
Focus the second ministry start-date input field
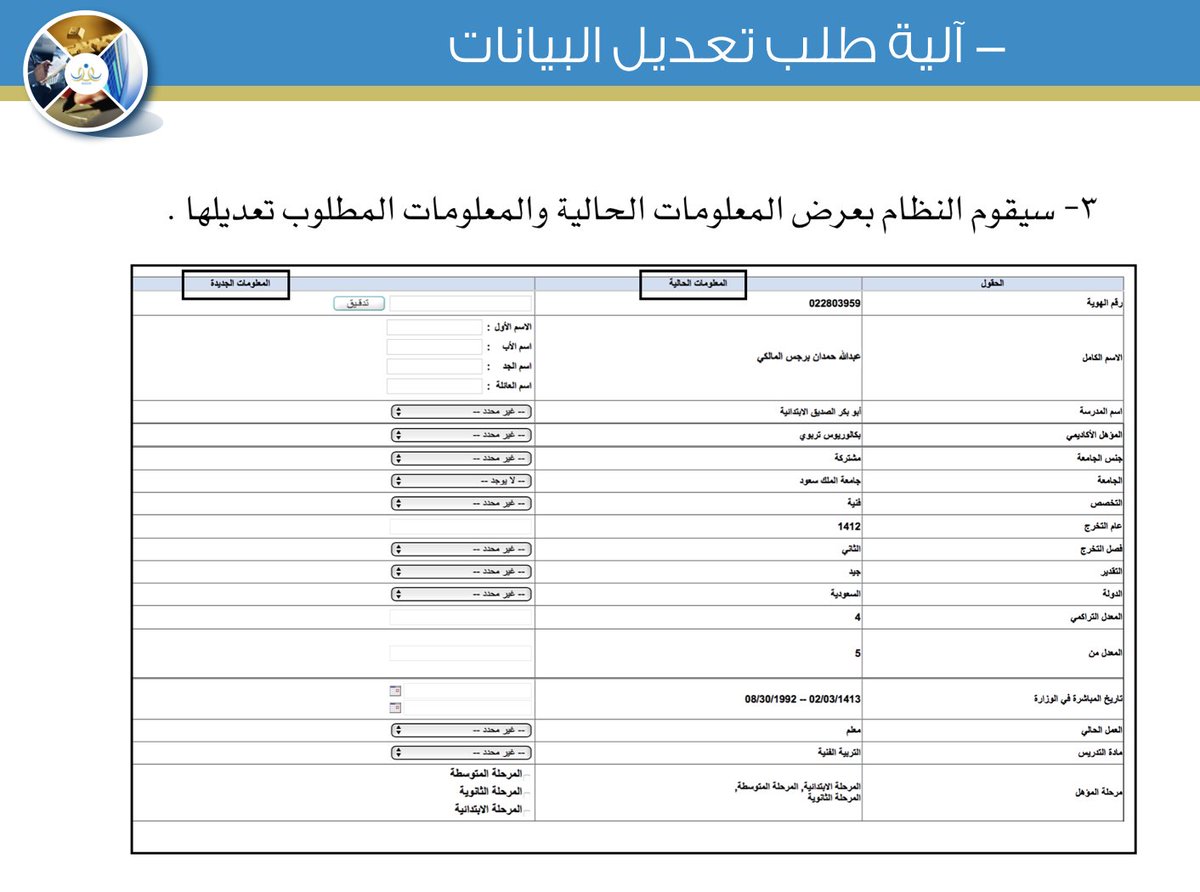click(467, 707)
